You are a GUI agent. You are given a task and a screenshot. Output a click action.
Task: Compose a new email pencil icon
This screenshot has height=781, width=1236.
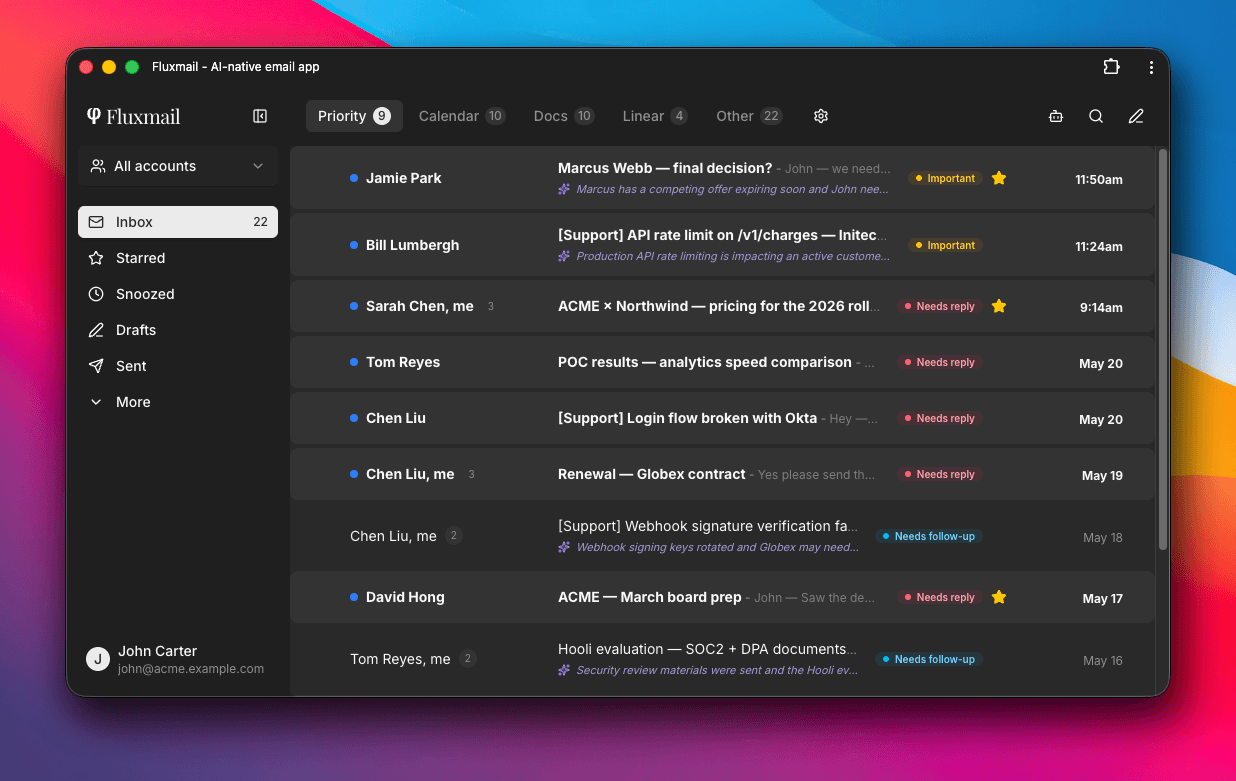point(1136,116)
